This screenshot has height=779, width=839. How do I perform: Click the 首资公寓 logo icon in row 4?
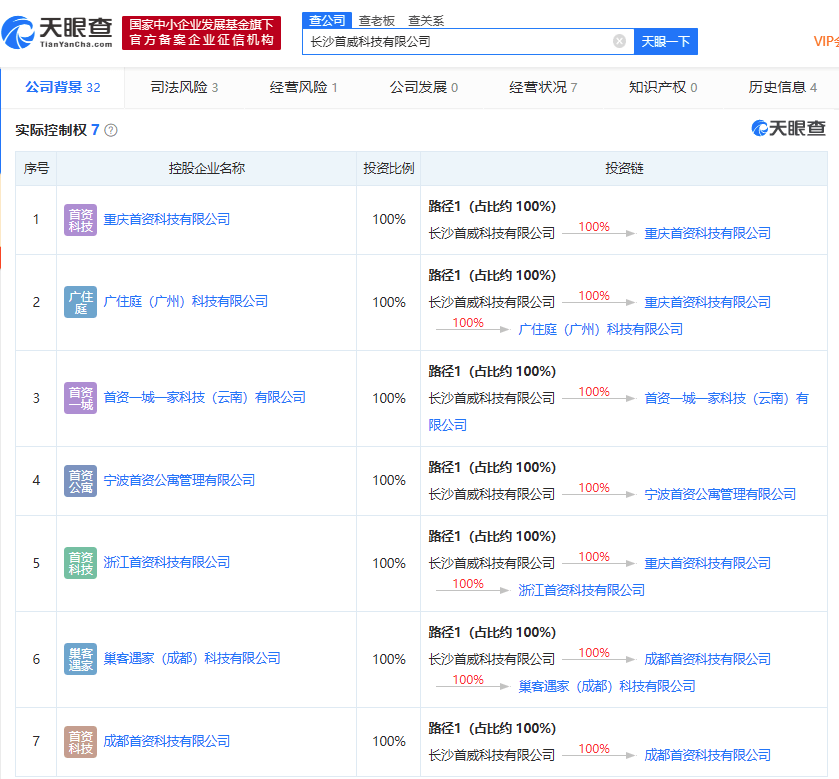[81, 480]
